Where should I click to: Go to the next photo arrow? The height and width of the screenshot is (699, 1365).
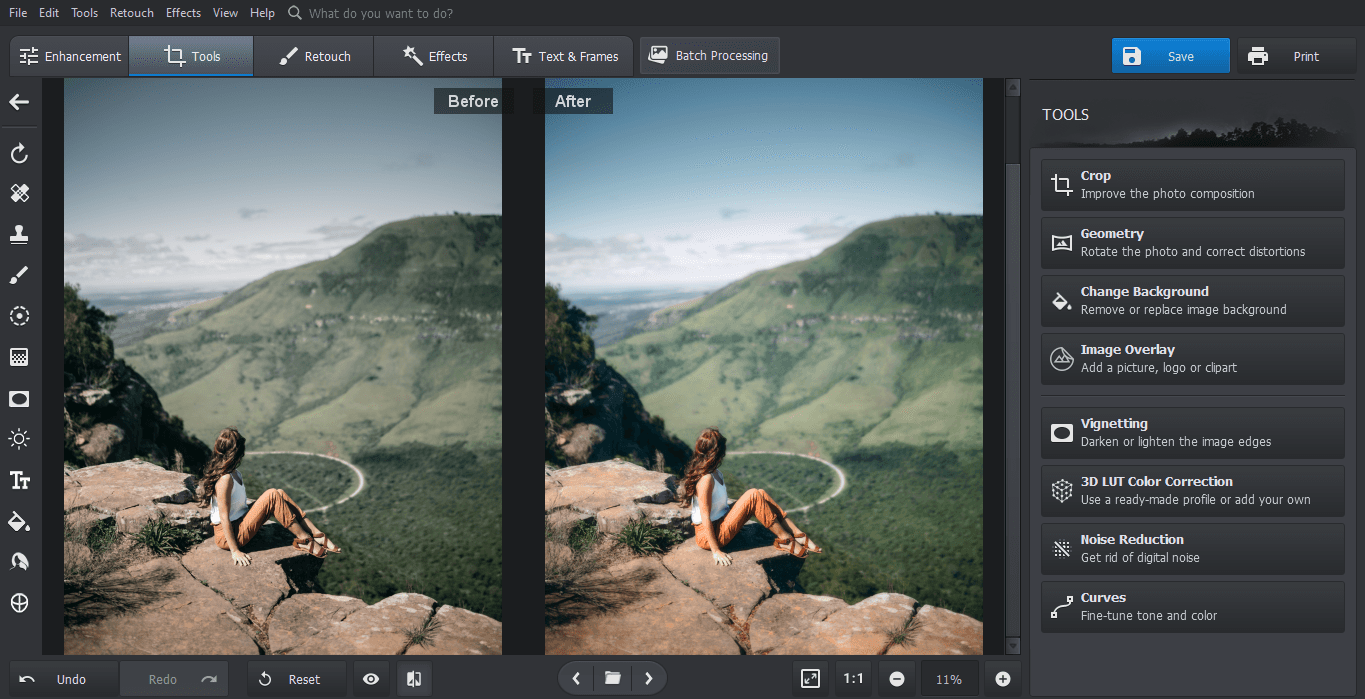[649, 679]
